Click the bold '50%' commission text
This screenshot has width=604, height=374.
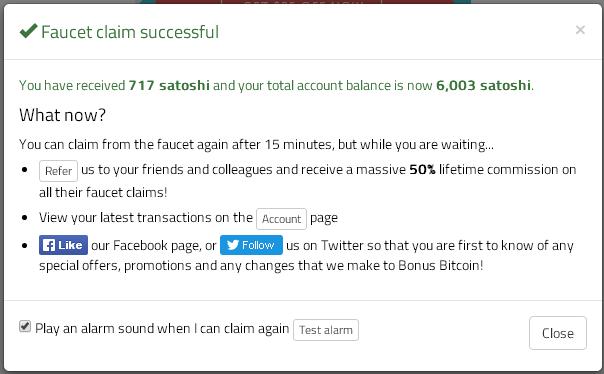(422, 169)
